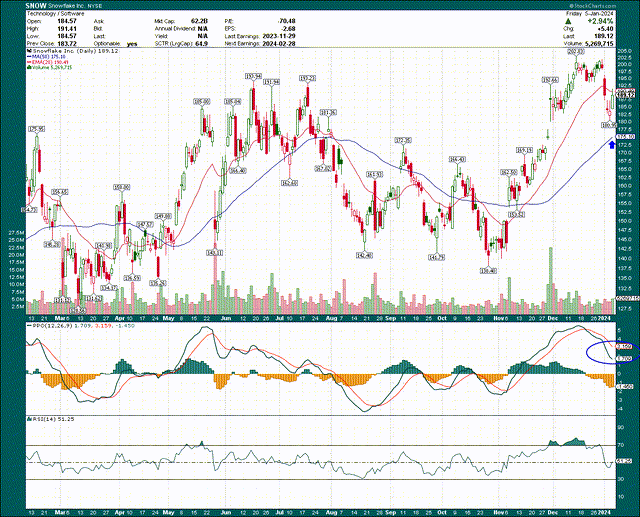Click the RSI current value tag 51.25 on right axis
Screen dimensions: 640x517
click(624, 461)
